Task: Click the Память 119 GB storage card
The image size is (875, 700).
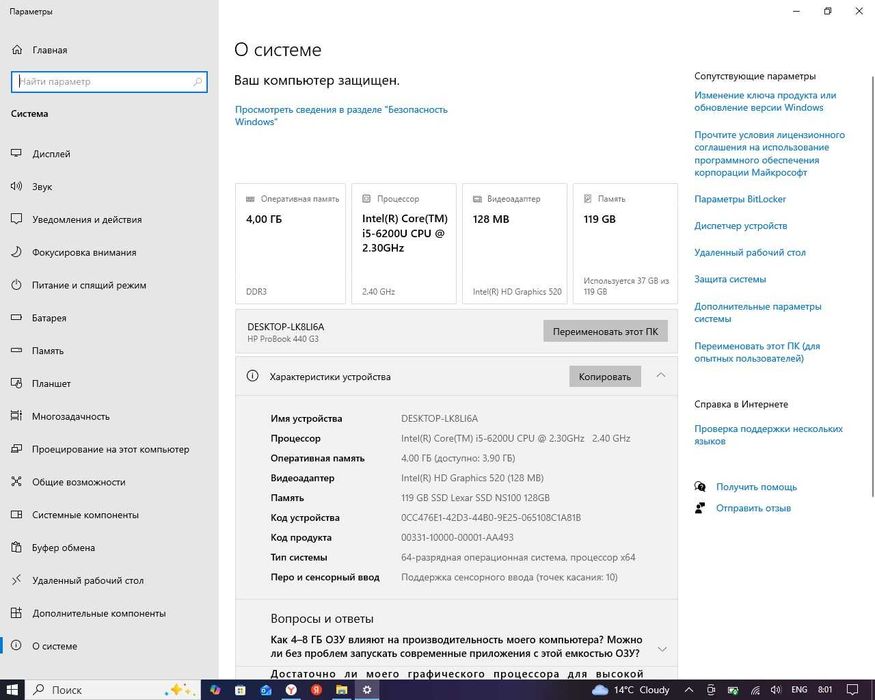Action: point(626,243)
